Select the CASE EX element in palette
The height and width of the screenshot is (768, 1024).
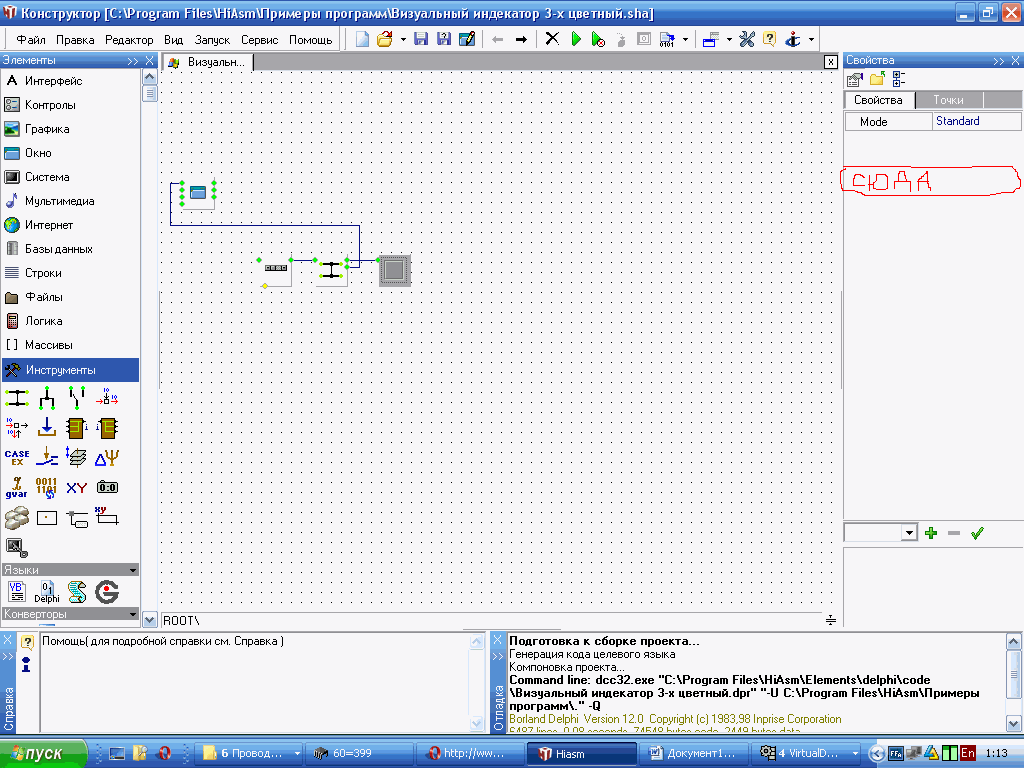[17, 458]
